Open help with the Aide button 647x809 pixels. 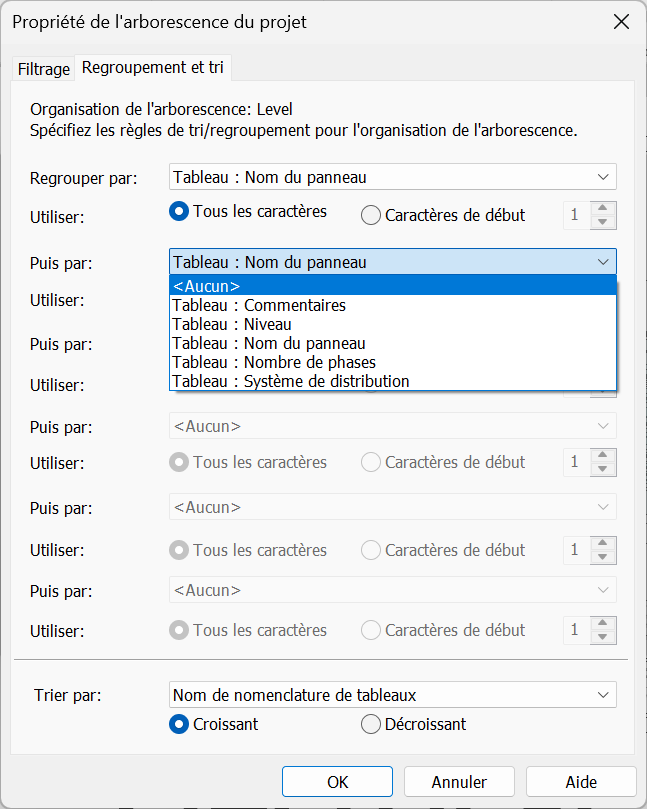[x=581, y=782]
